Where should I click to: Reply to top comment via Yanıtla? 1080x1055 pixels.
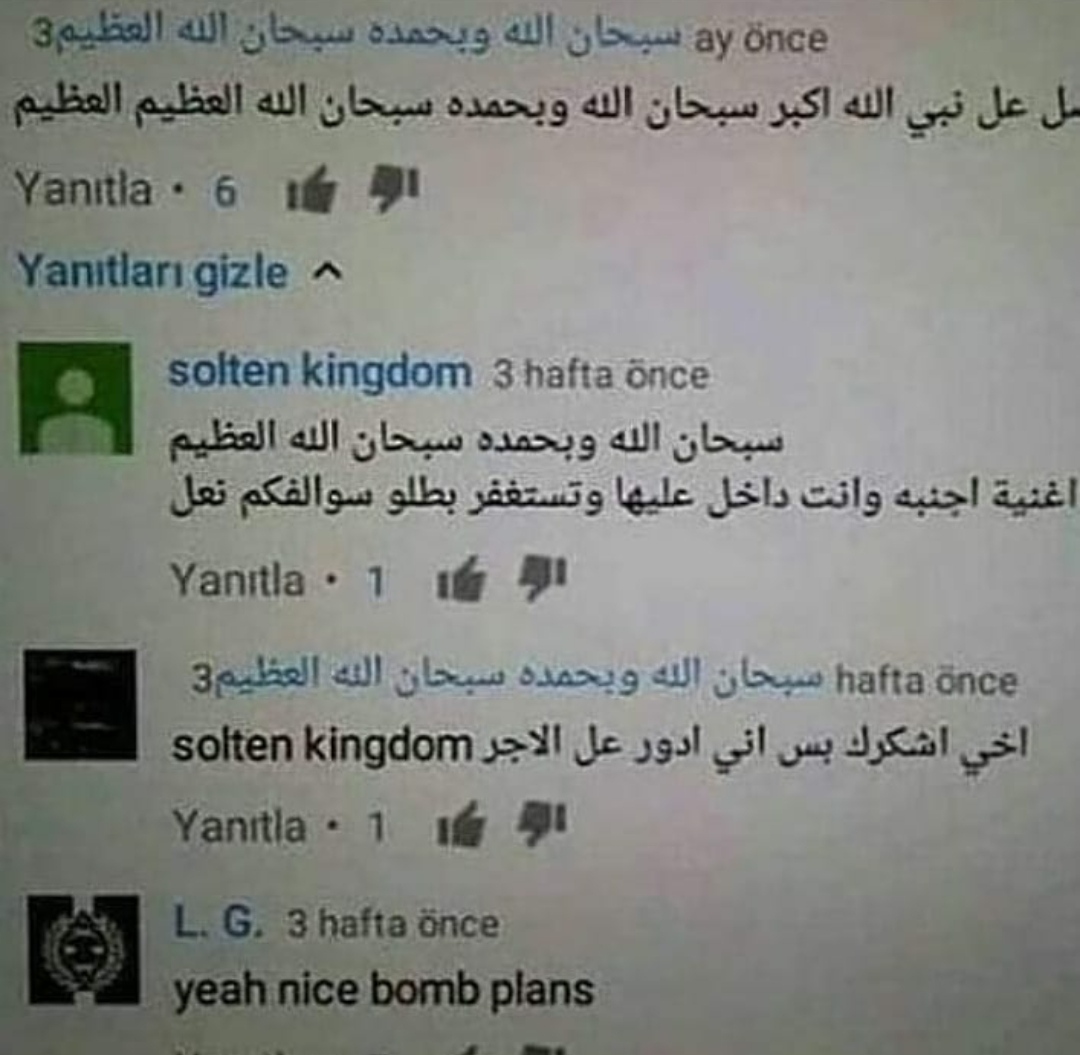83,189
